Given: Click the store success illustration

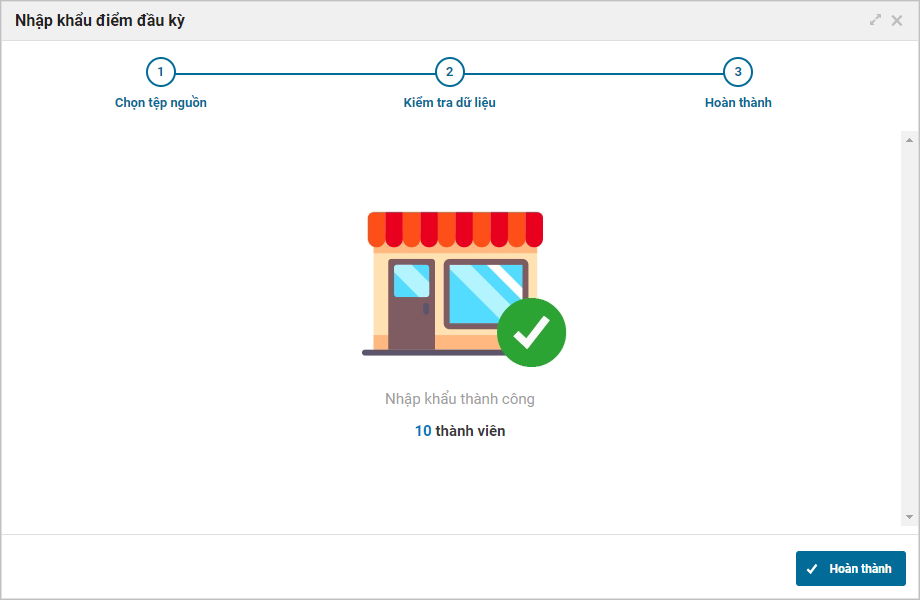Looking at the screenshot, I should pyautogui.click(x=464, y=289).
